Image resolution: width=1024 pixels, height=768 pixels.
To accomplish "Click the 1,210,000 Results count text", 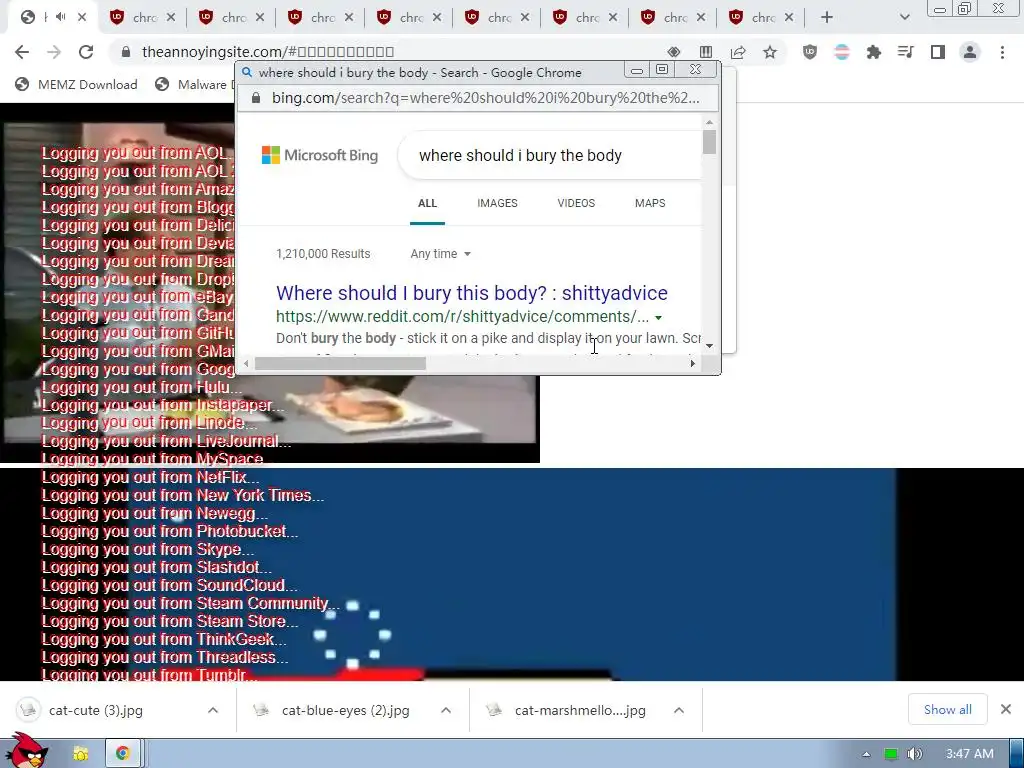I will [x=323, y=254].
